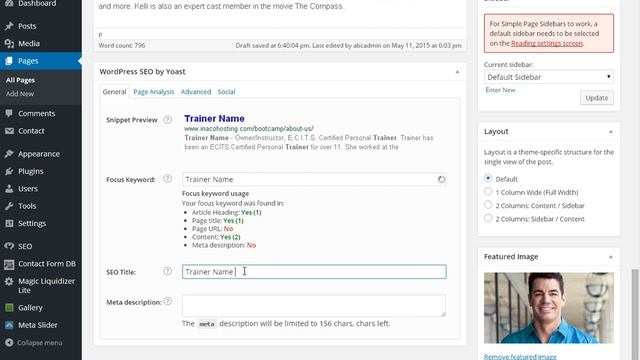Click the snippet description text
Viewport: 640px width, 360px height.
309,142
